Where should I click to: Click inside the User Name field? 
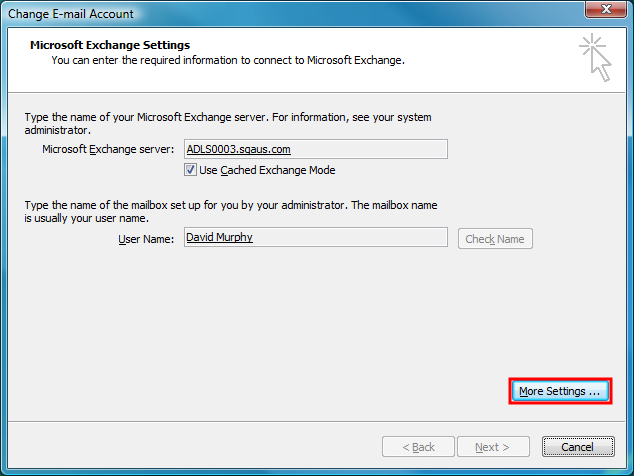(x=340, y=238)
